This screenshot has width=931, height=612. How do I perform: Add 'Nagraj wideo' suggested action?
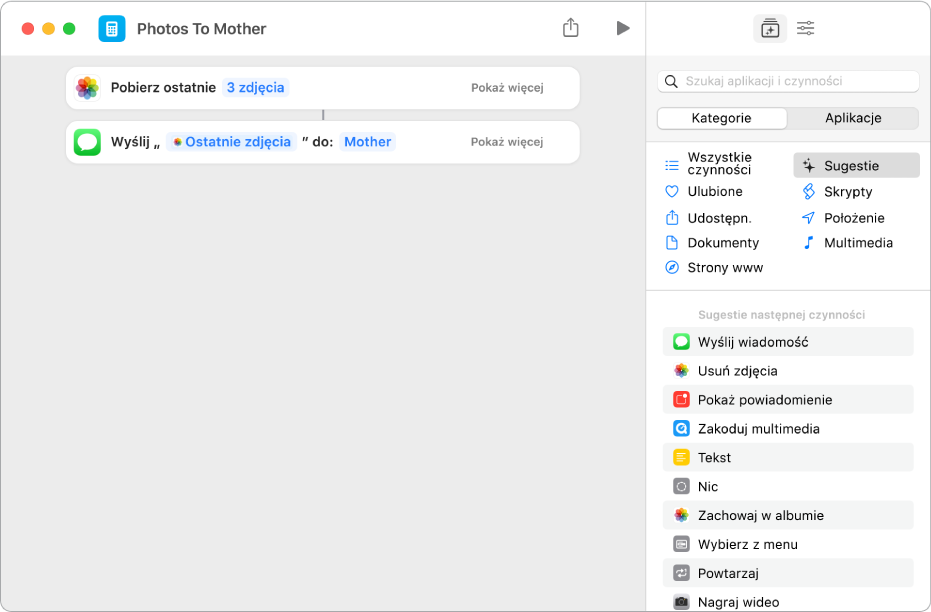[788, 601]
